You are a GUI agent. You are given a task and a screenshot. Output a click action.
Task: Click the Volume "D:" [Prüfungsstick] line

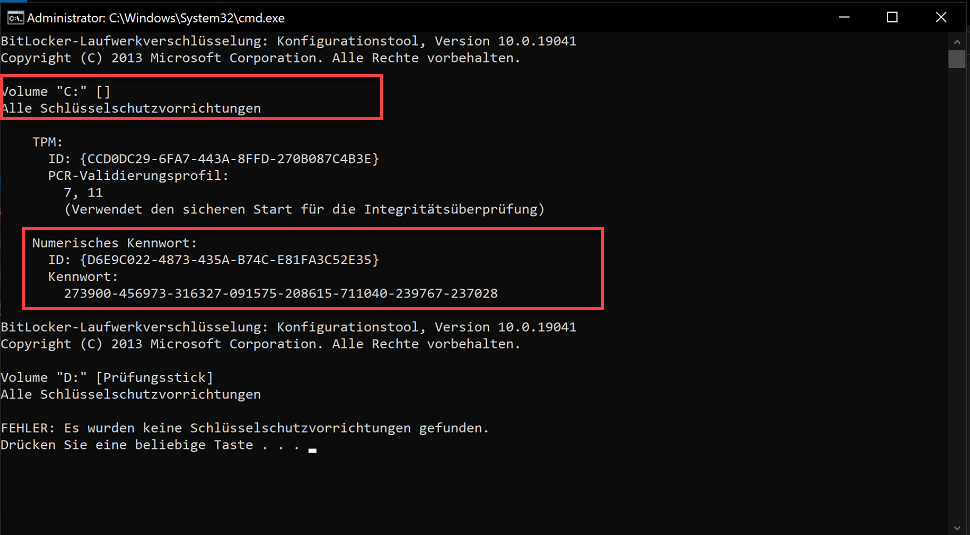click(x=107, y=377)
